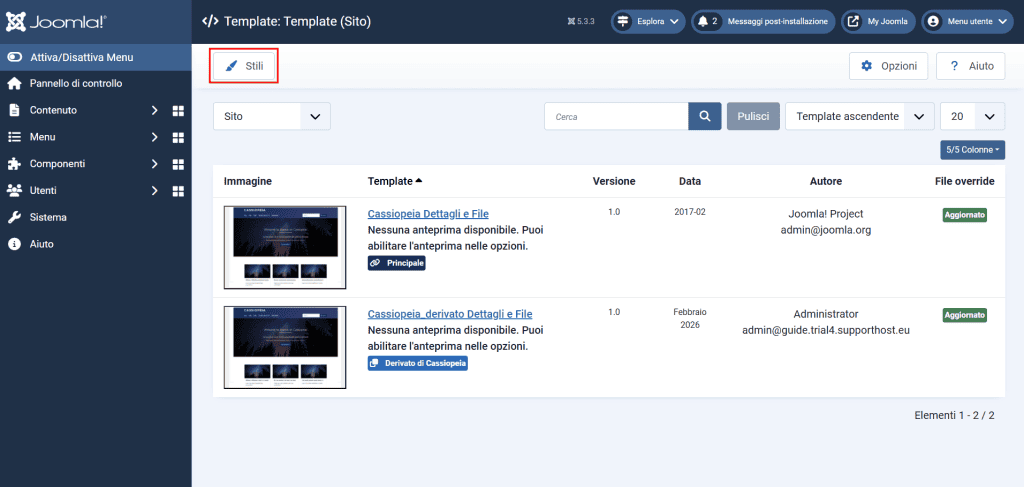This screenshot has height=487, width=1024.
Task: Click the Cassiopeia_derivato template thumbnail
Action: tap(285, 347)
